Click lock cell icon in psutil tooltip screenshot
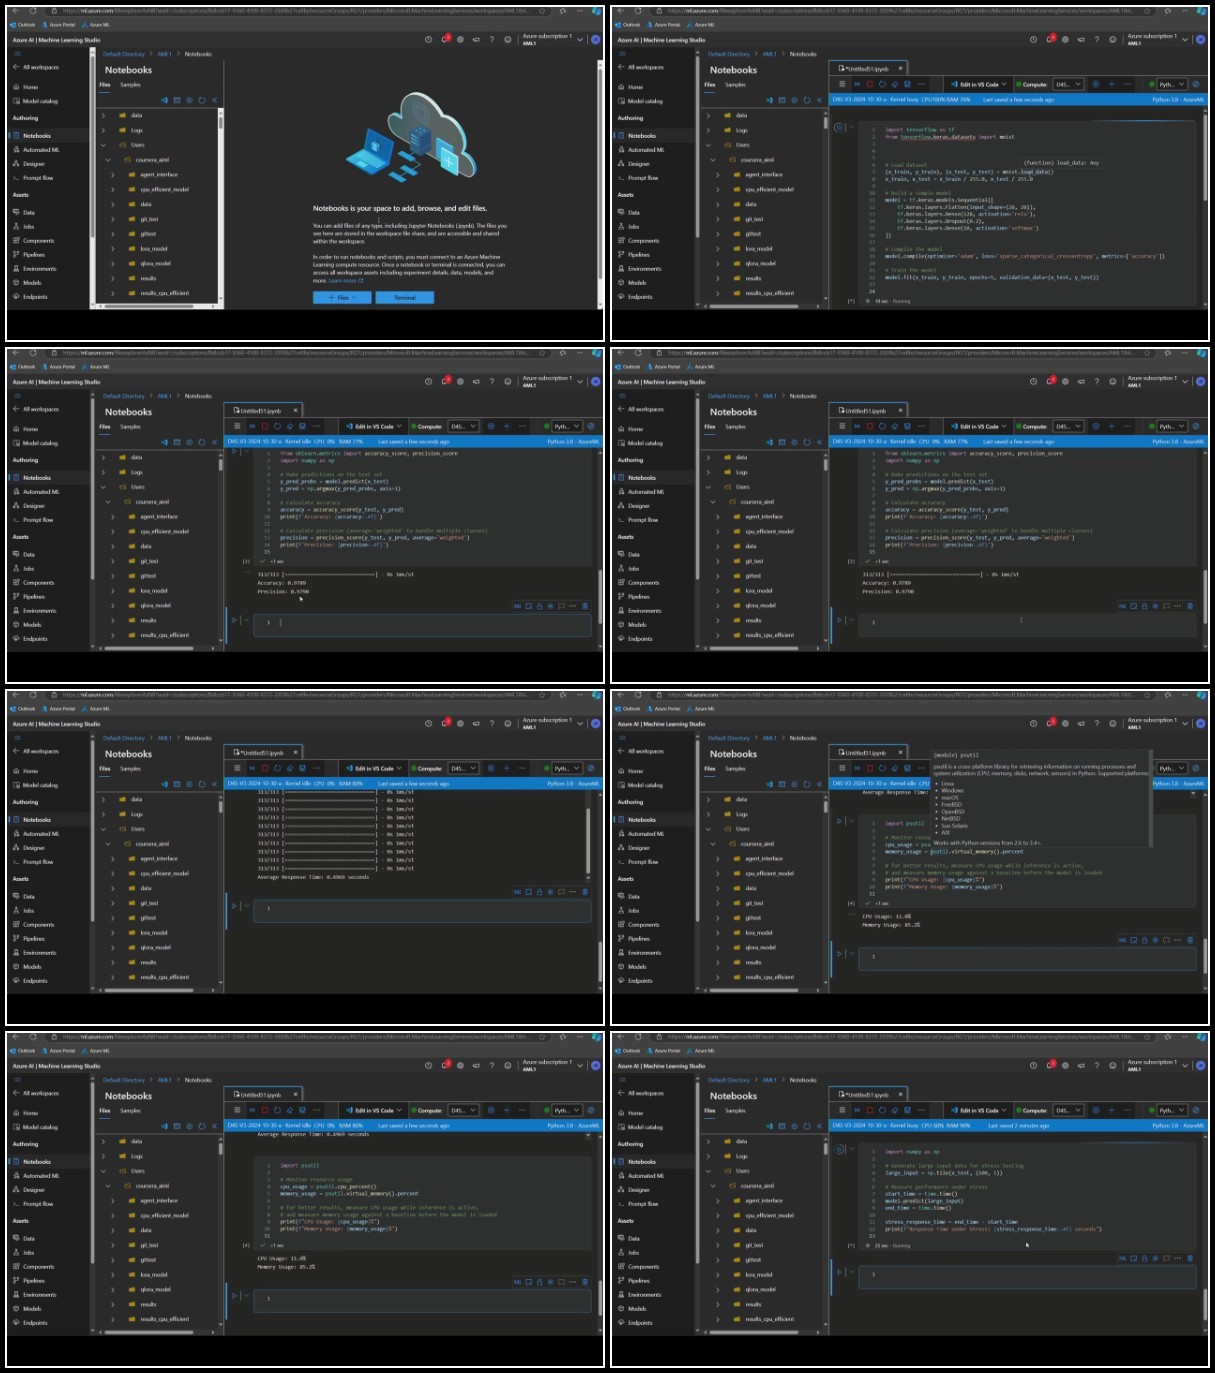 point(1145,940)
